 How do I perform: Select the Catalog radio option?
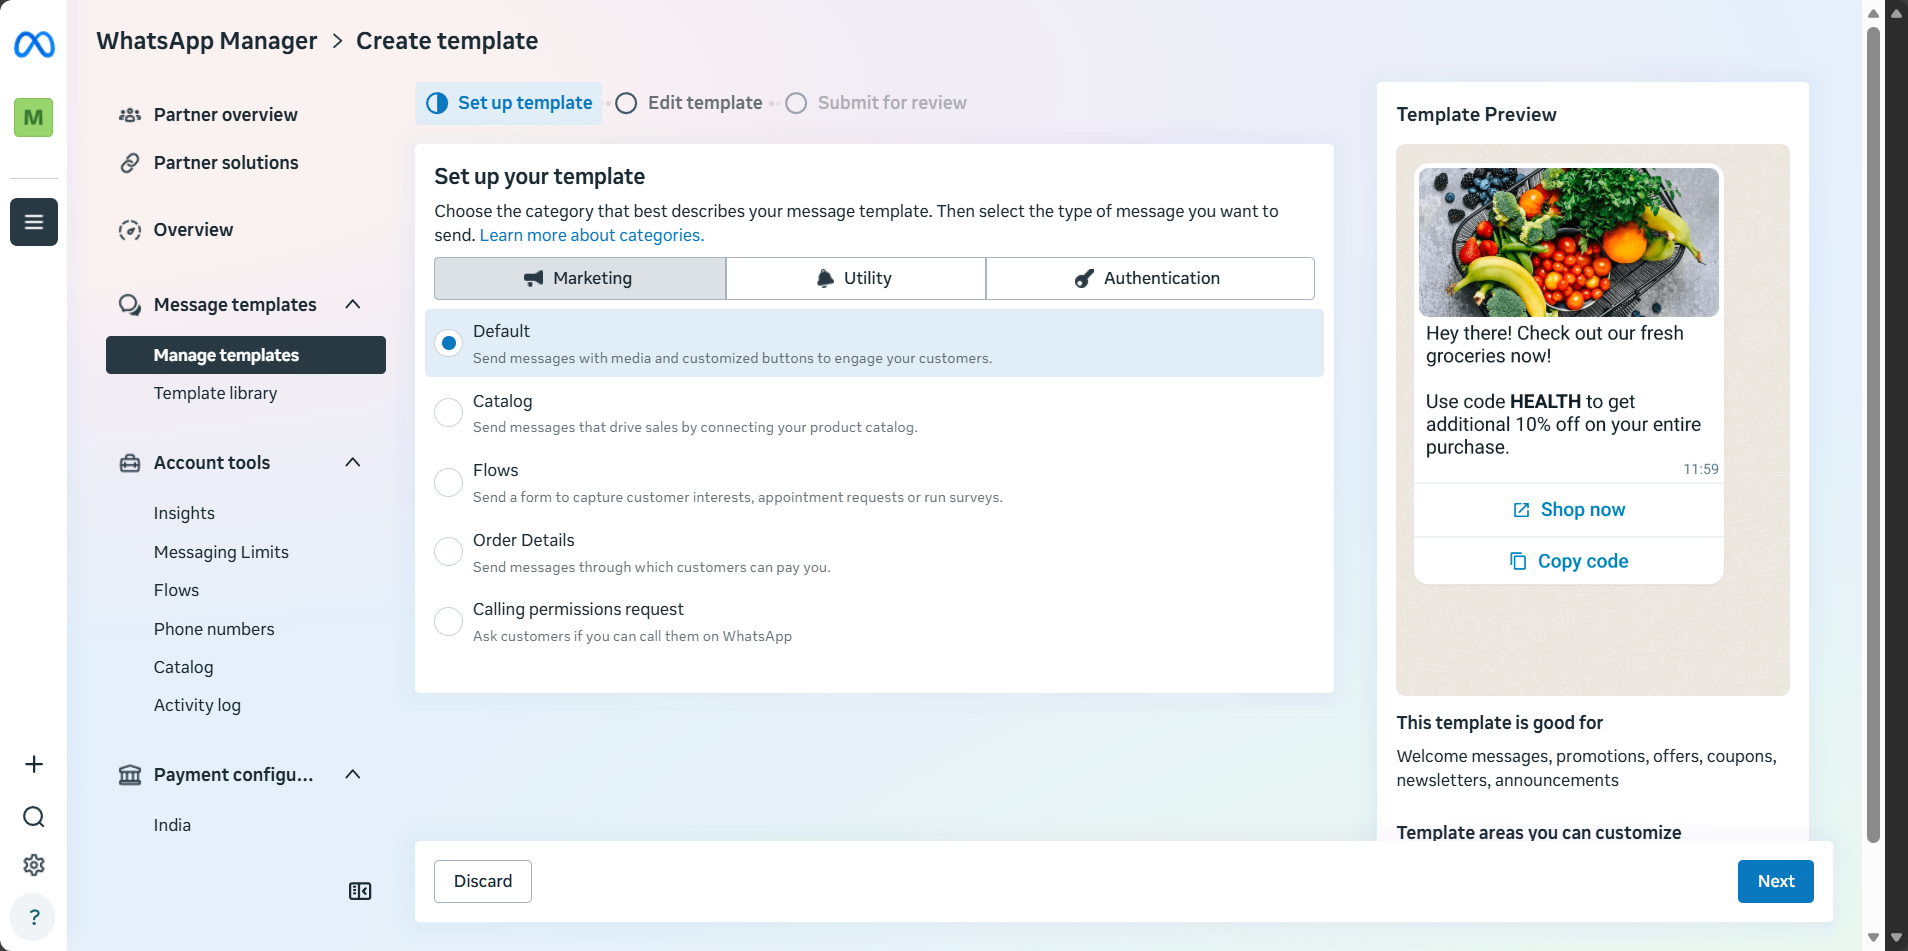(448, 413)
